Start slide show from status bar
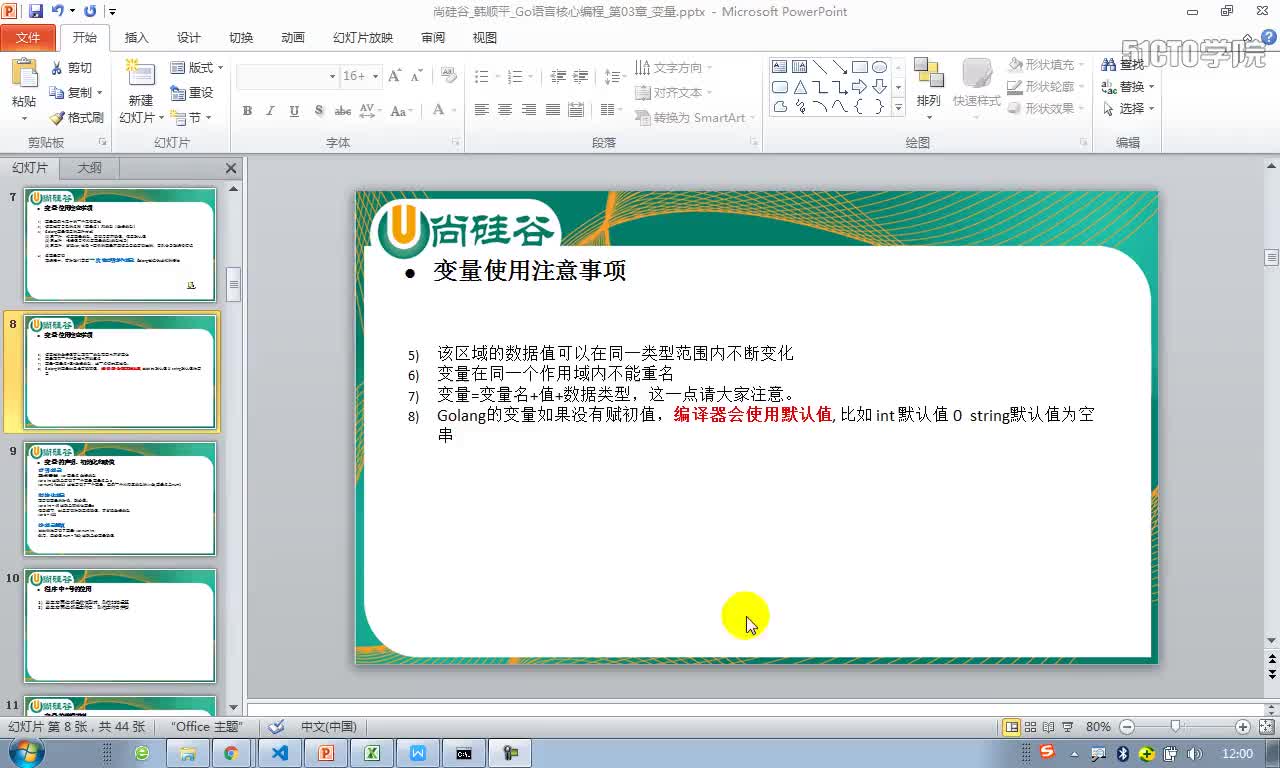 pos(1068,727)
